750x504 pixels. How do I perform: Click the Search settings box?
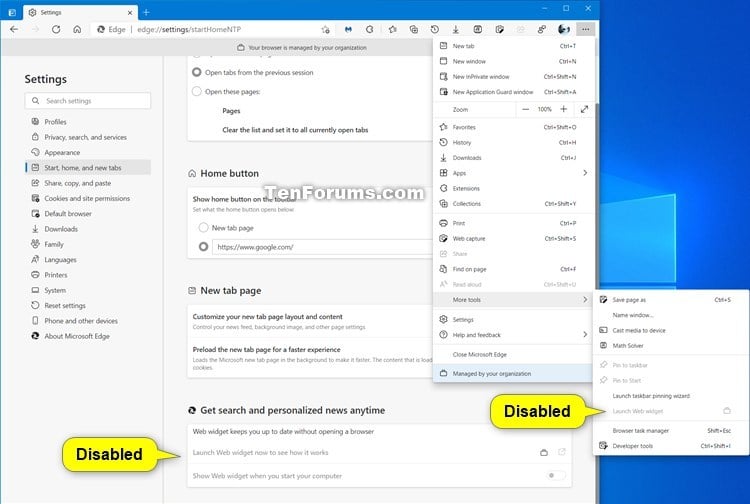tap(88, 101)
